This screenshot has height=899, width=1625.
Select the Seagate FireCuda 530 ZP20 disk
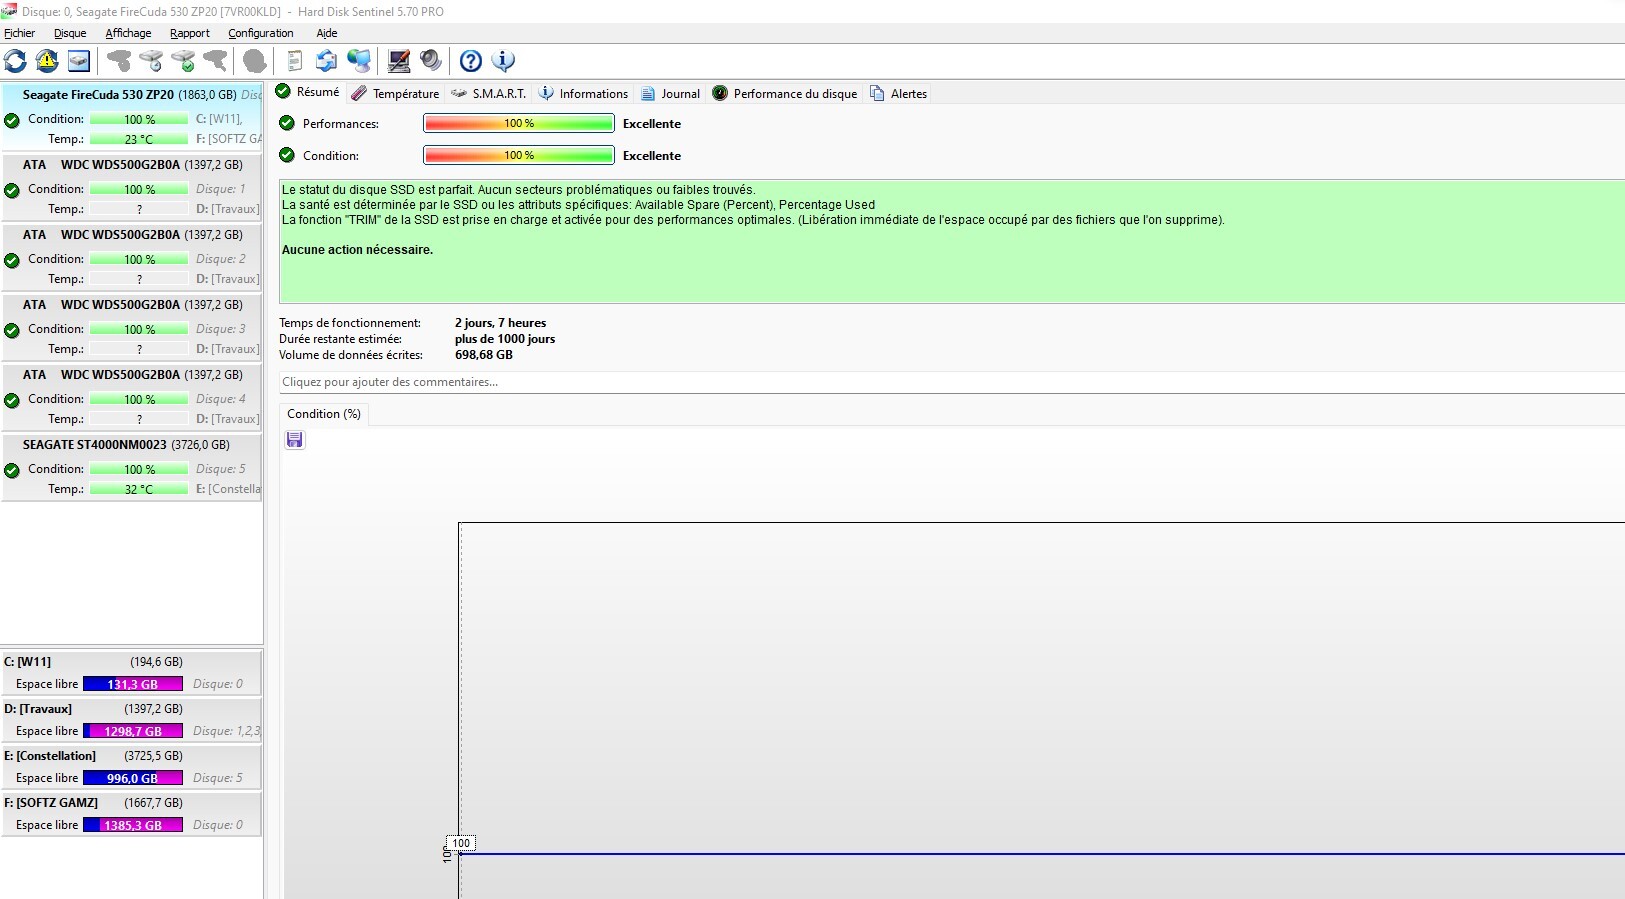coord(132,117)
